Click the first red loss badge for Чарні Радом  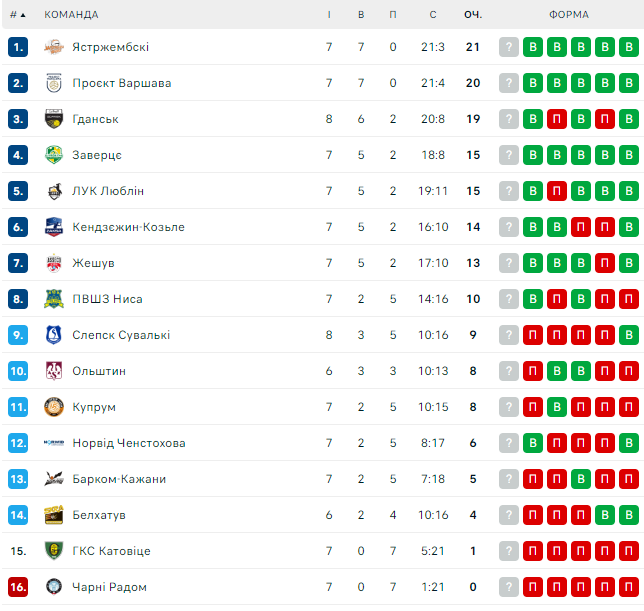[x=533, y=587]
